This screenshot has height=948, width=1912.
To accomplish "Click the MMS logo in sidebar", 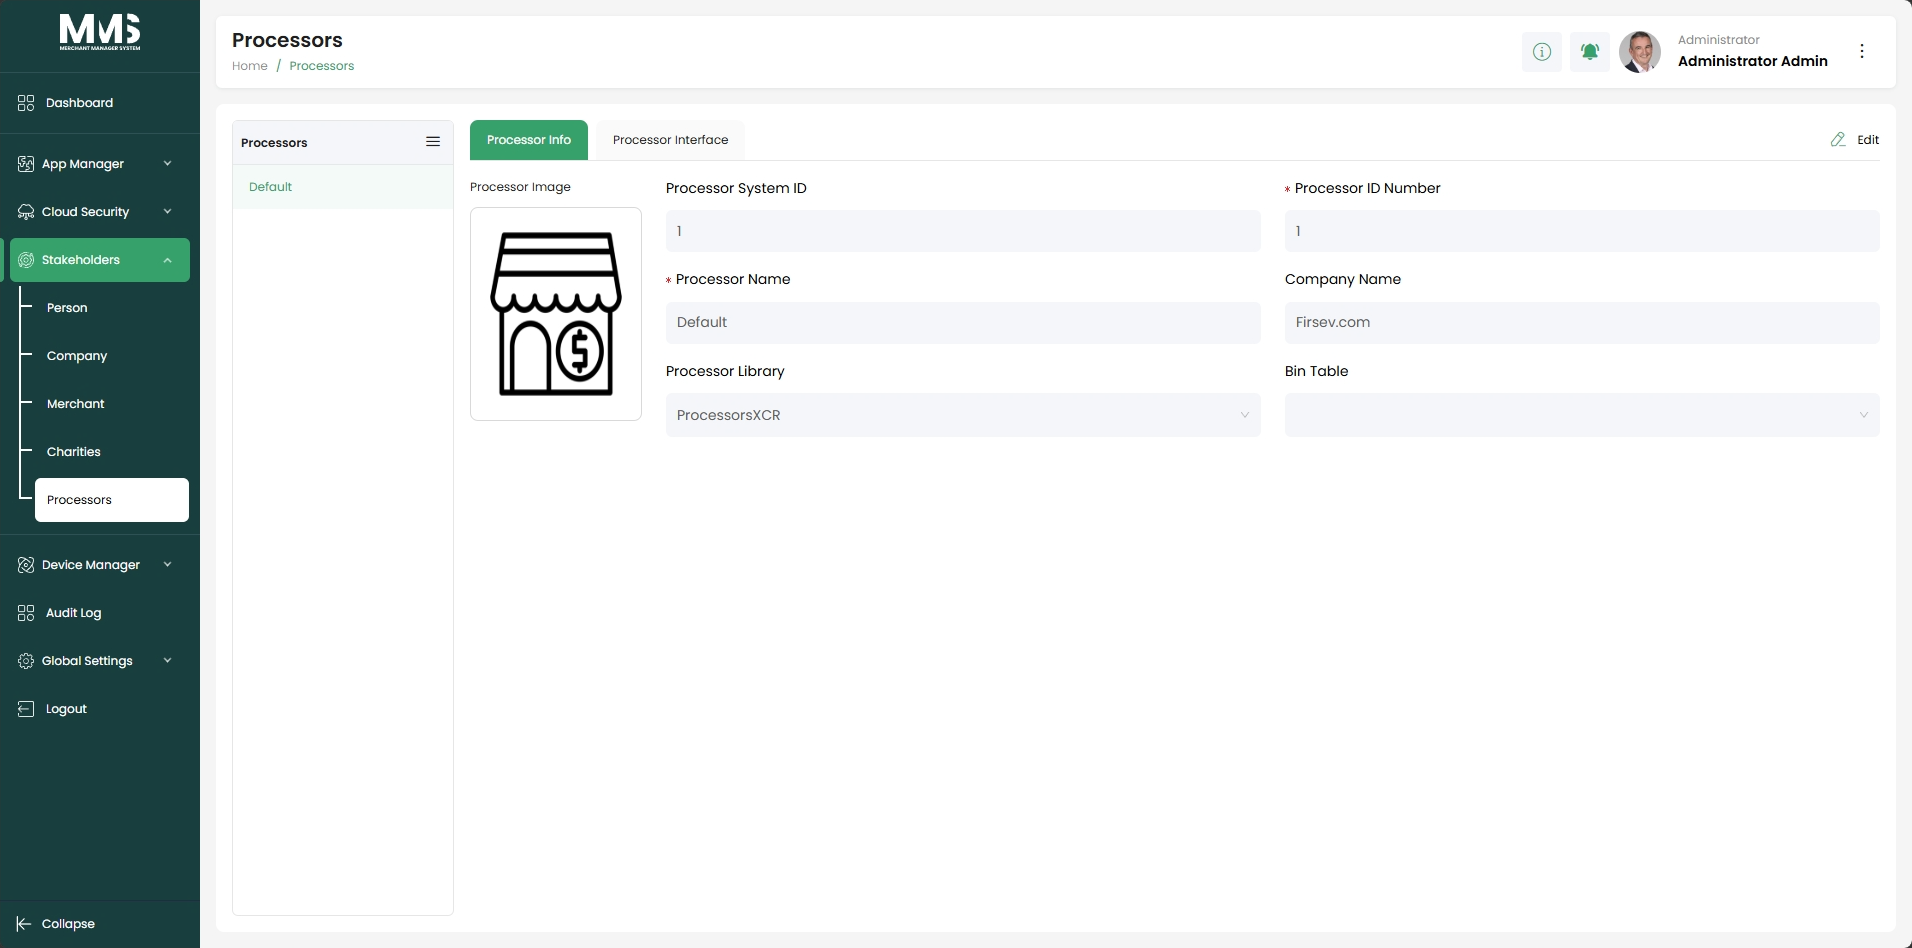I will coord(100,33).
